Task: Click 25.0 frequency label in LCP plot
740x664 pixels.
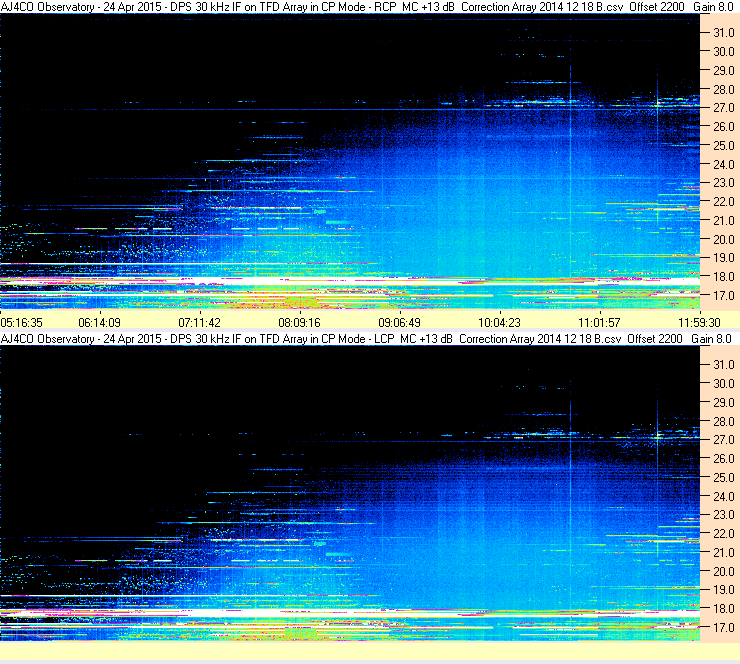Action: (724, 478)
